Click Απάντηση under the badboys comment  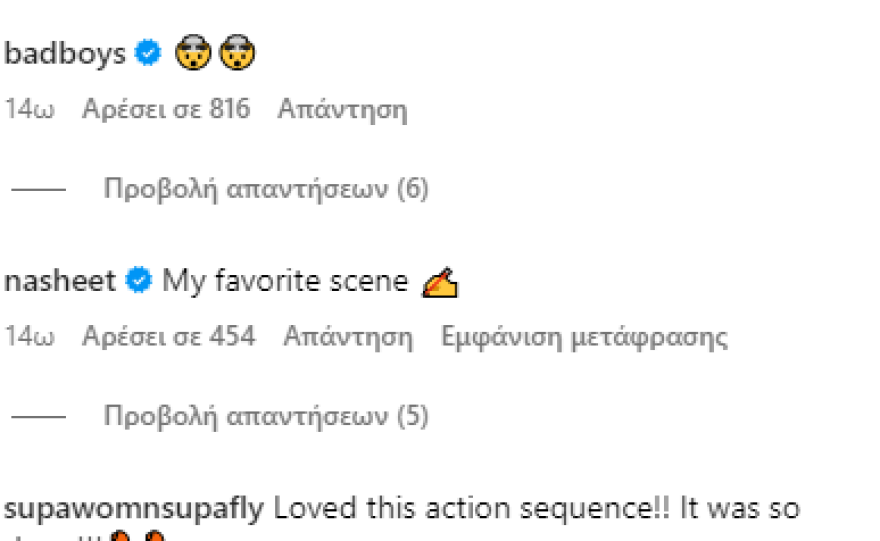[x=342, y=109]
